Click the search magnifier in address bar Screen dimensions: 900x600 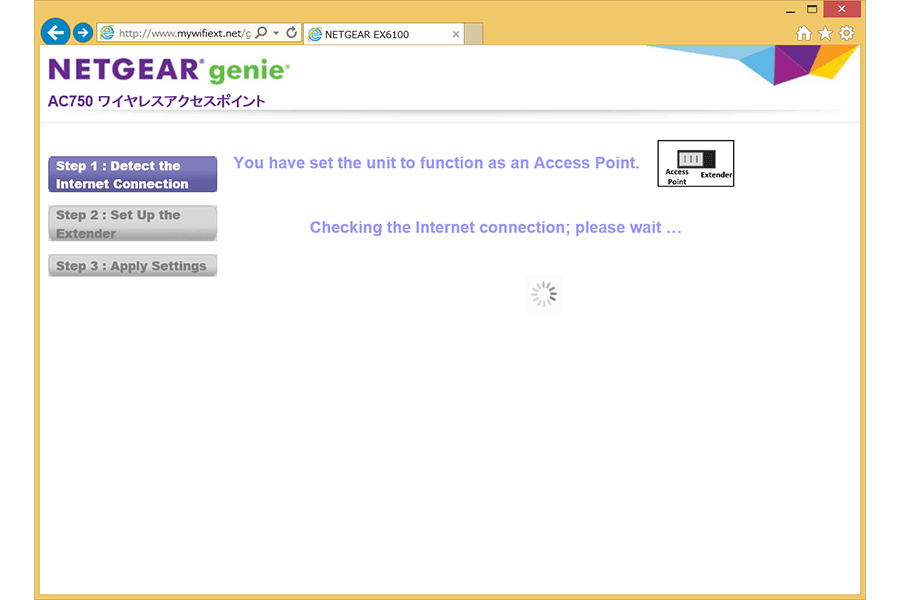[262, 33]
